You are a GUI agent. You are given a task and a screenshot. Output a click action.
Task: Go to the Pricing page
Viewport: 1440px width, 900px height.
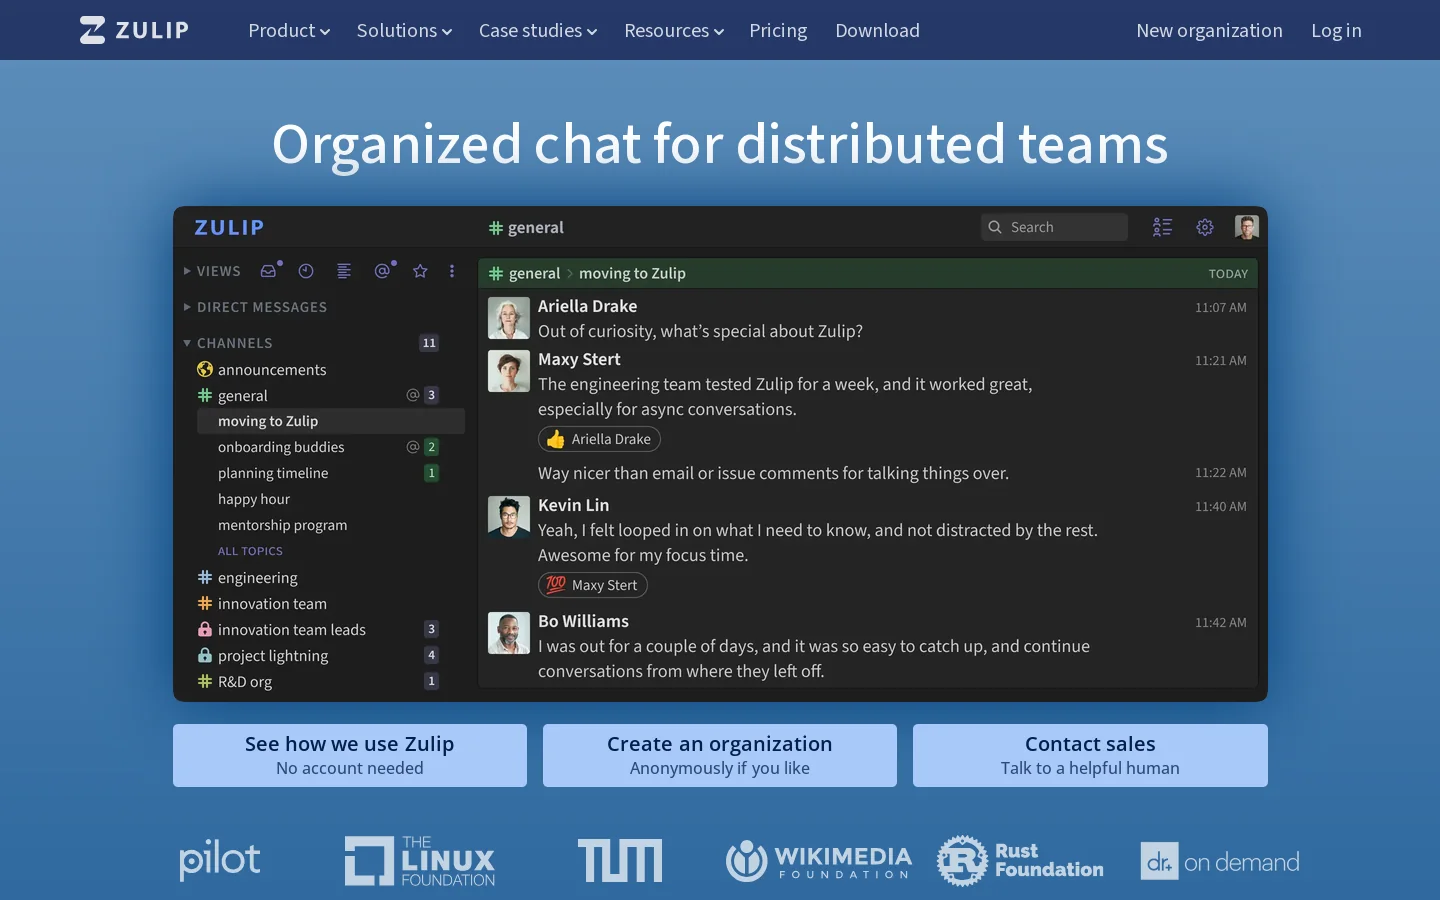click(x=778, y=31)
